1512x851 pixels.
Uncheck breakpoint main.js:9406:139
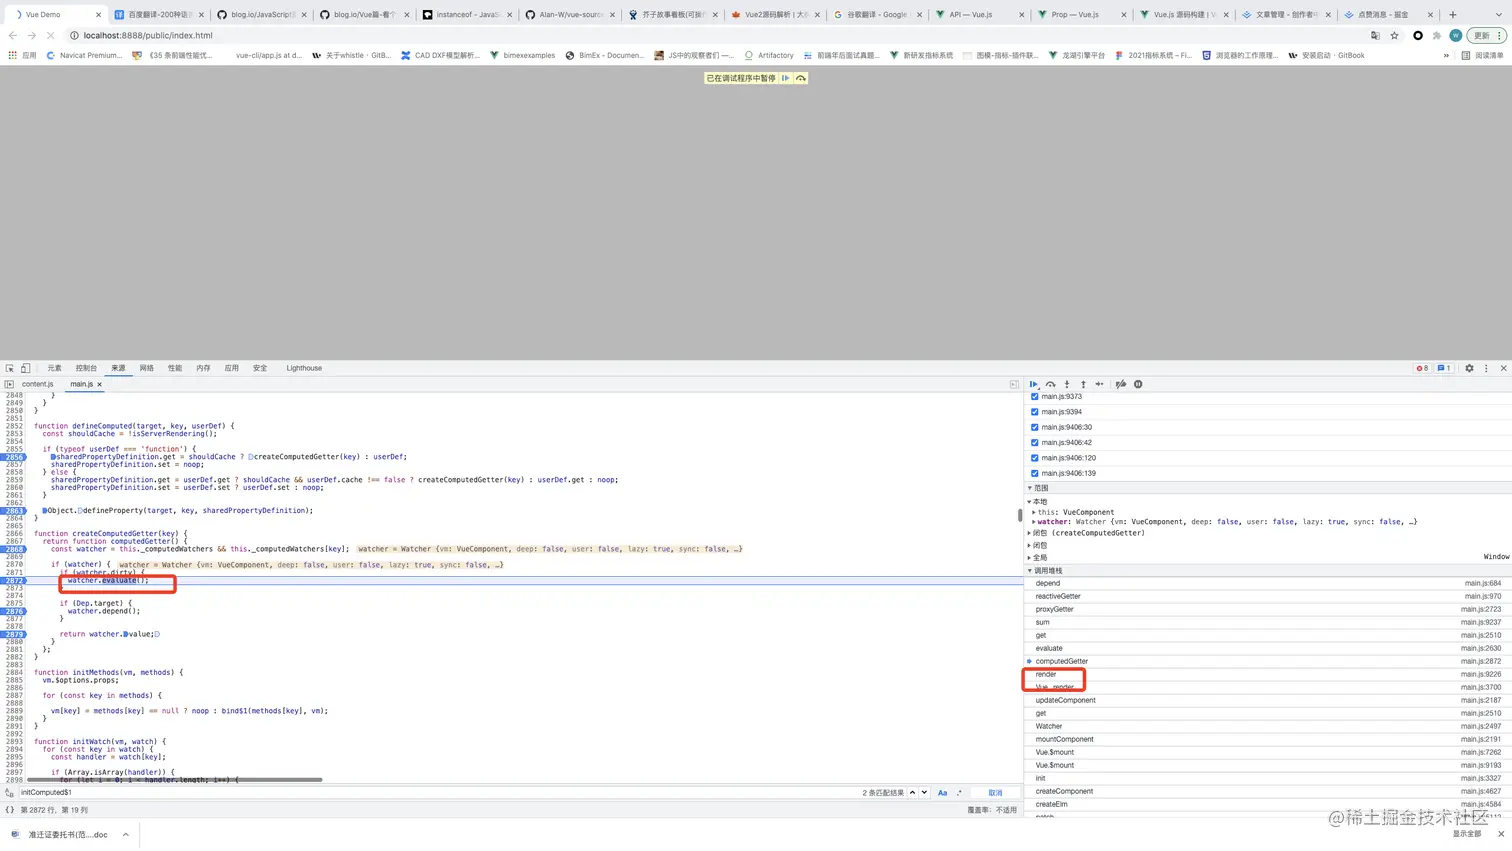[1035, 473]
